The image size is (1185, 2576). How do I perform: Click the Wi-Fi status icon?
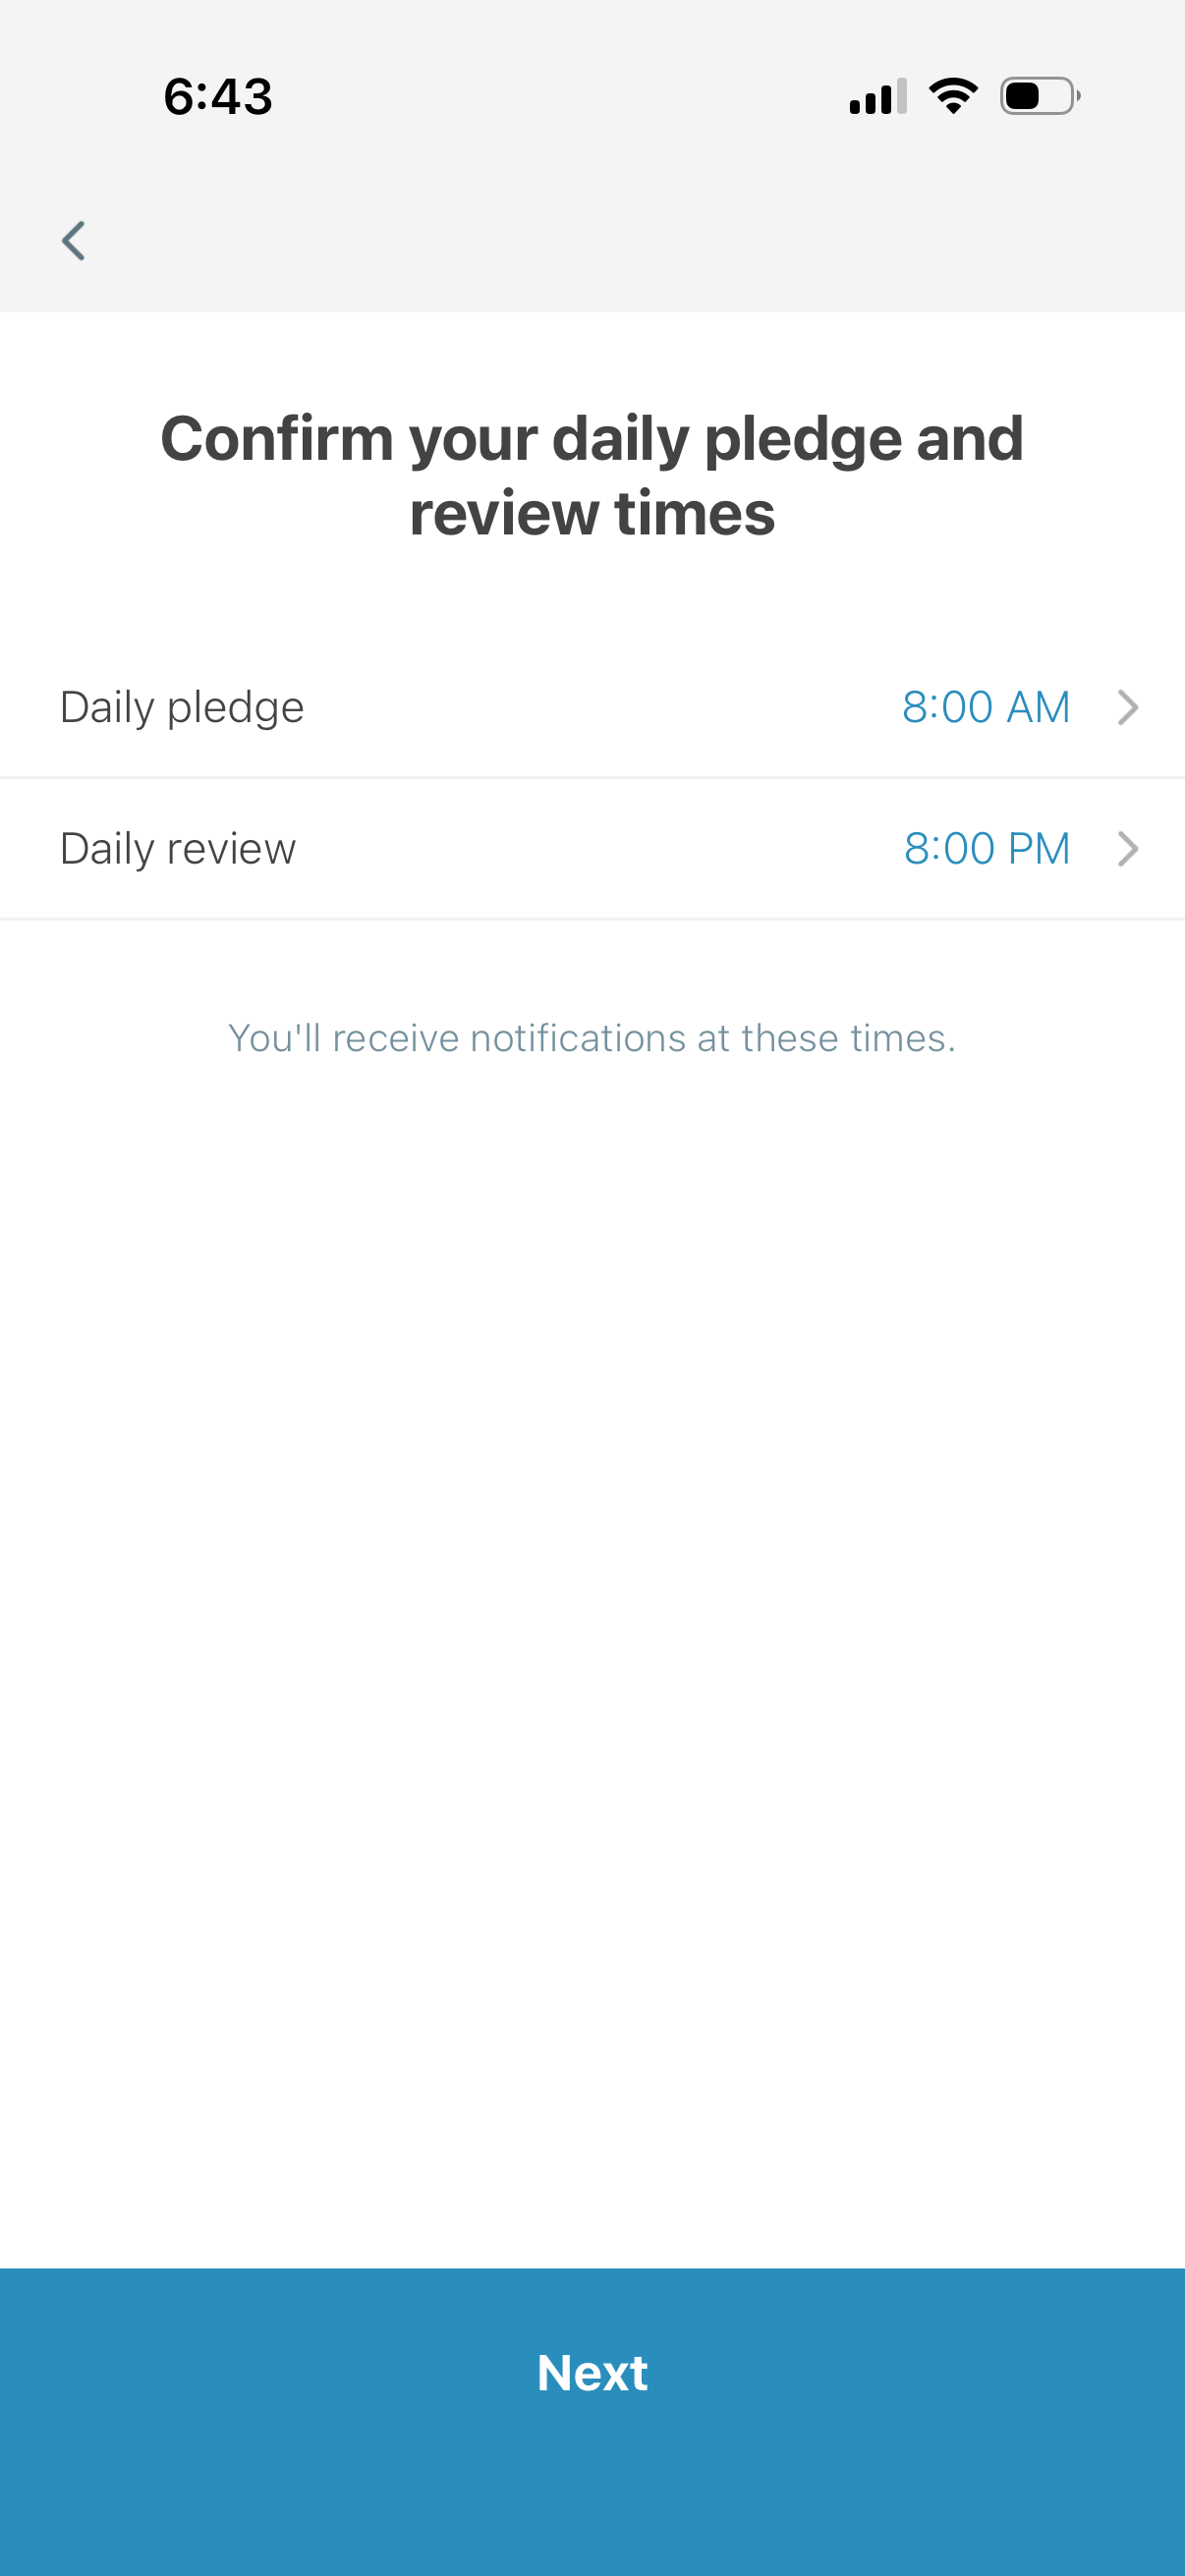(953, 96)
